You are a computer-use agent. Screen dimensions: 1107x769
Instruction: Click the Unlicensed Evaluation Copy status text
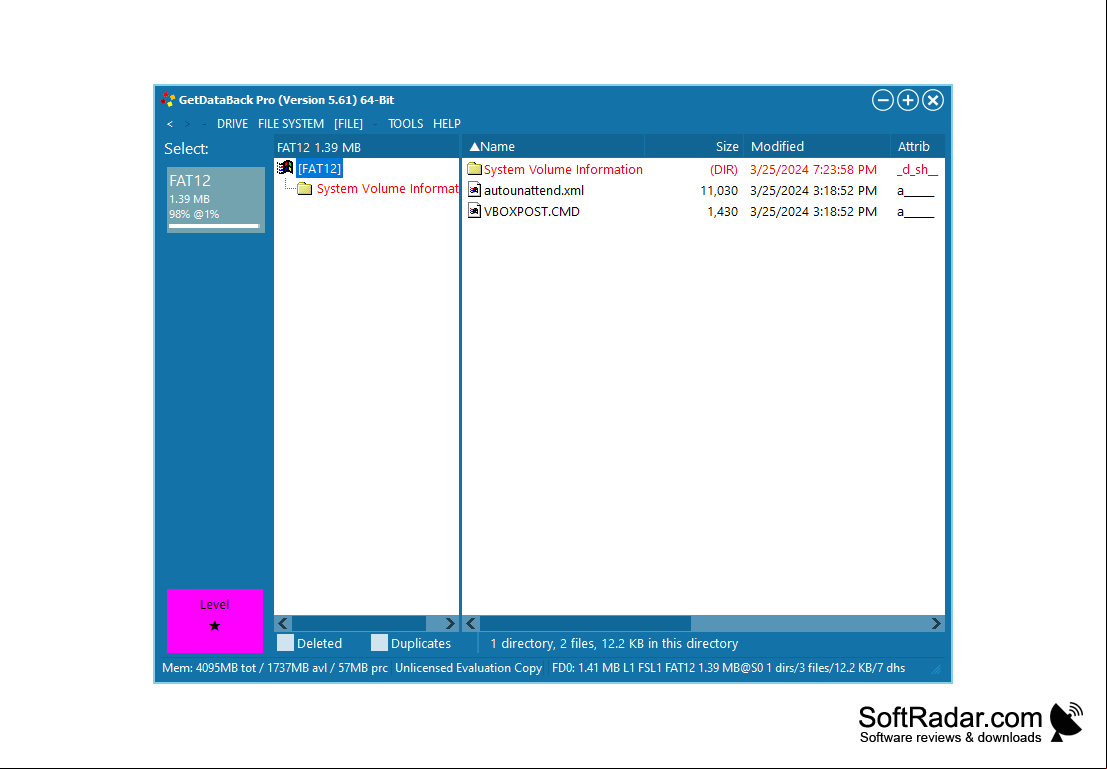[469, 667]
